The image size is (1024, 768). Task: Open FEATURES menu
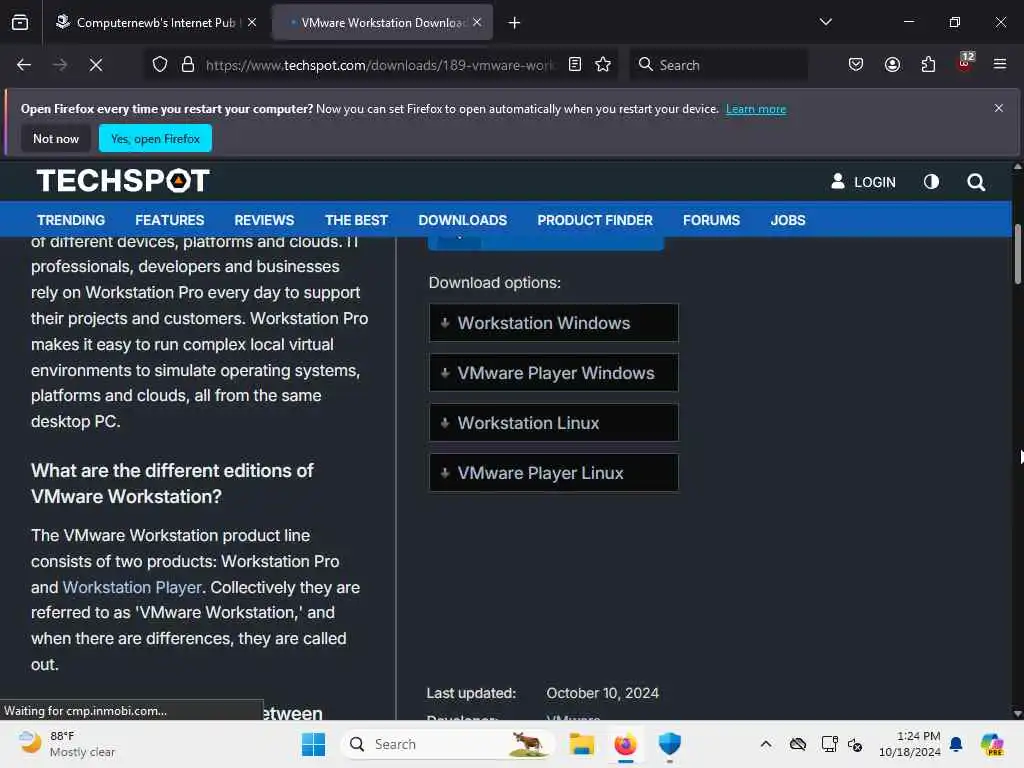(x=170, y=220)
